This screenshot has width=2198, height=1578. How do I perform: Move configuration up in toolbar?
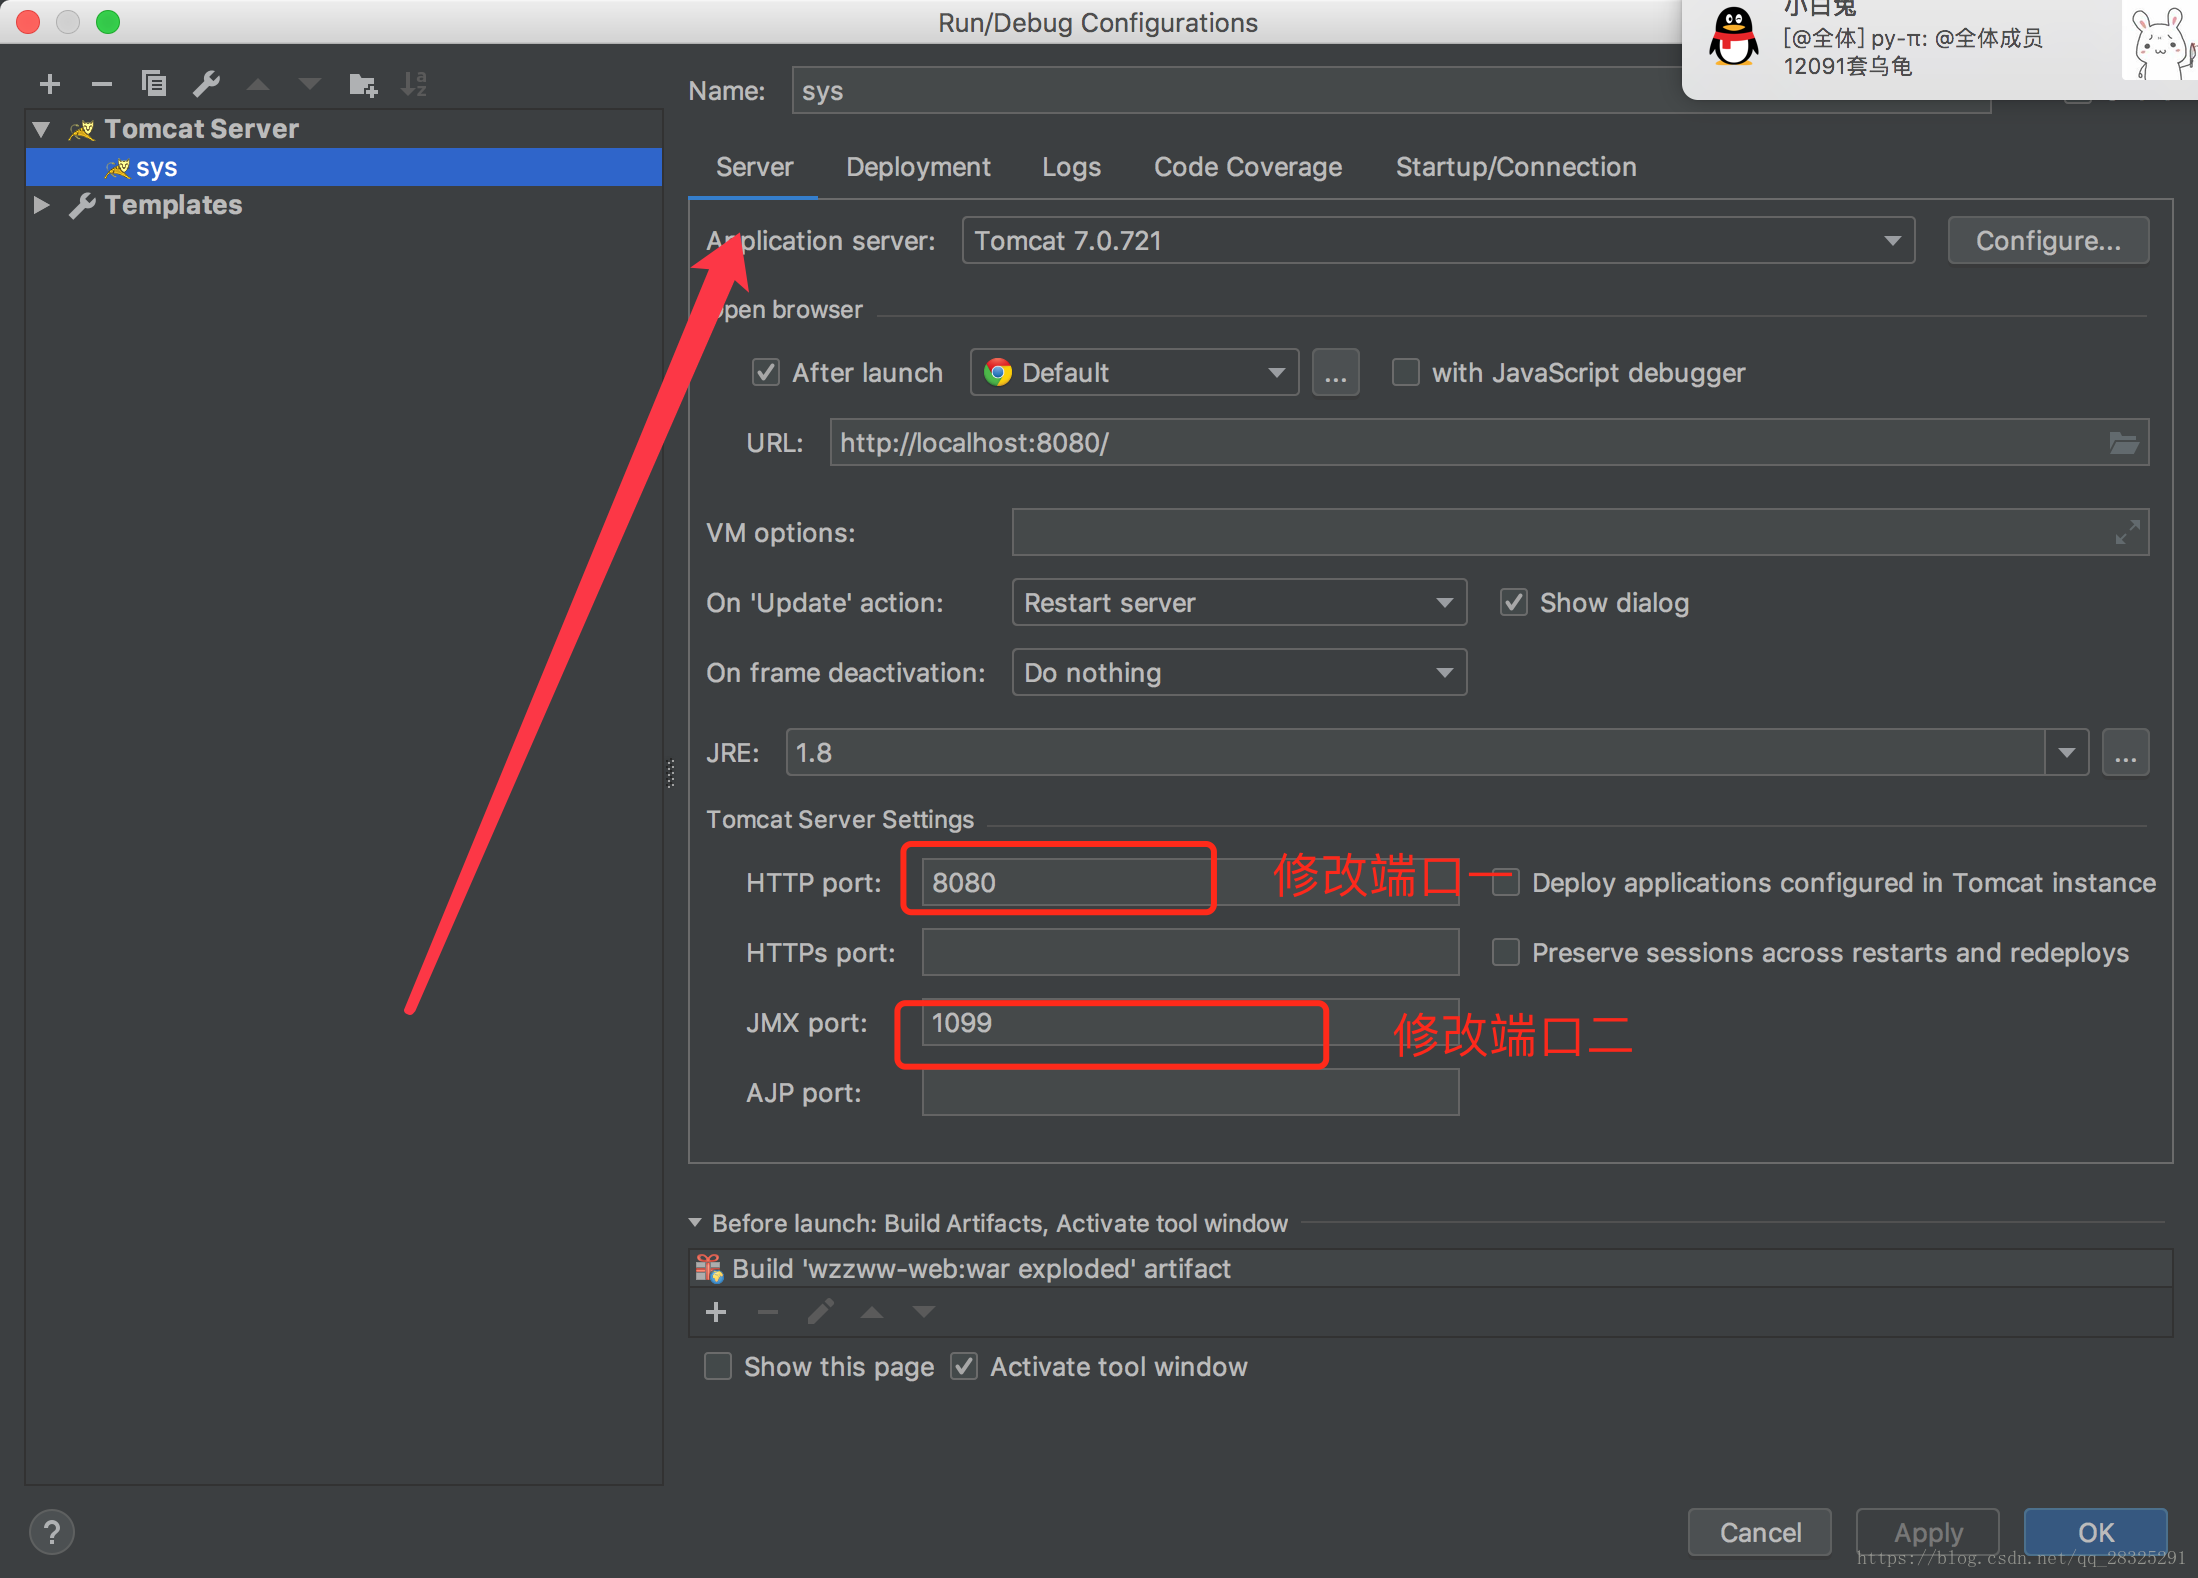point(258,85)
